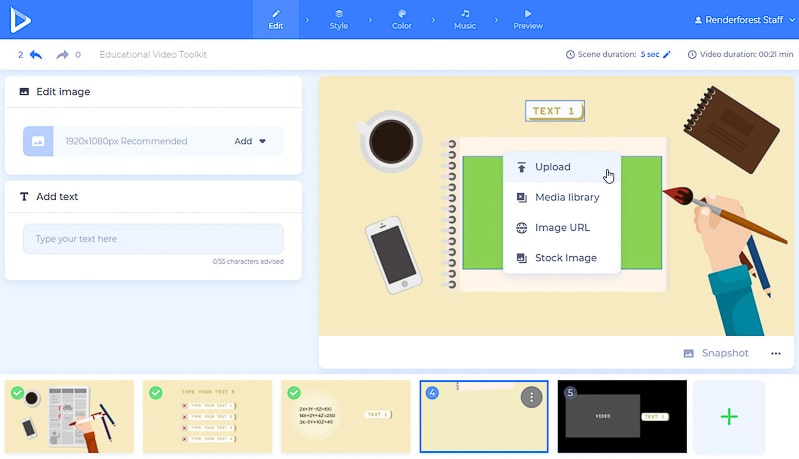The height and width of the screenshot is (459, 799).
Task: Open scene 4 three-dot options button
Action: [531, 397]
